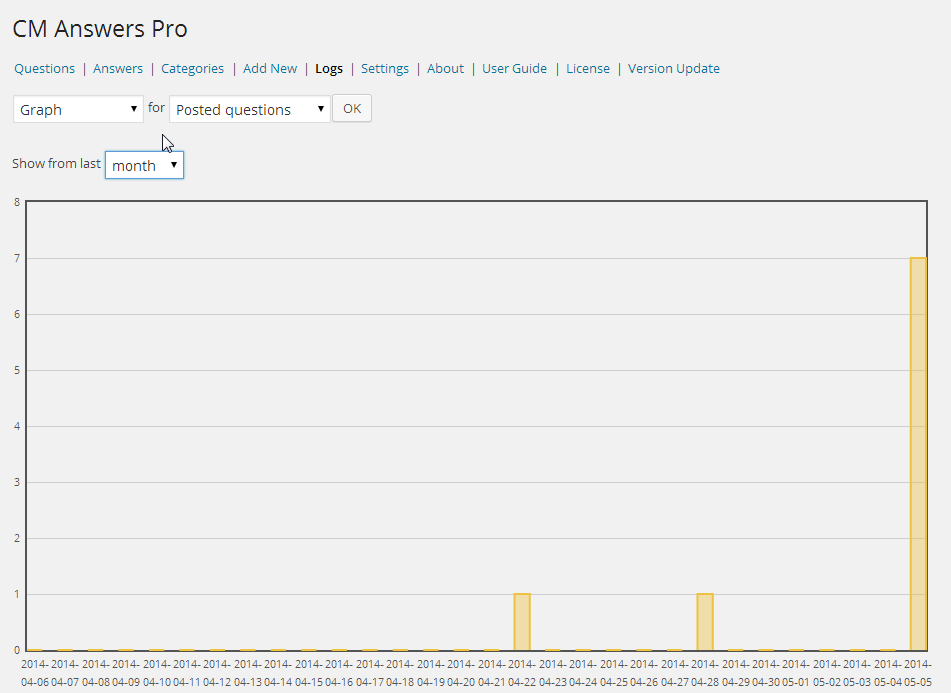View the License page

tap(588, 69)
